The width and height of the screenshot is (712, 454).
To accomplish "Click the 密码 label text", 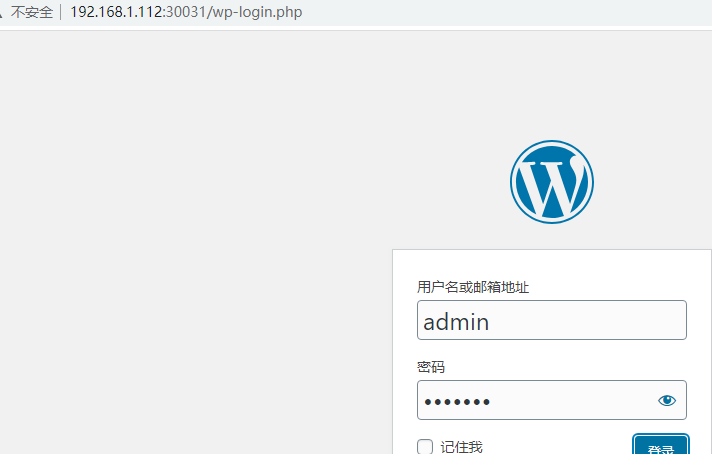I will pyautogui.click(x=431, y=367).
